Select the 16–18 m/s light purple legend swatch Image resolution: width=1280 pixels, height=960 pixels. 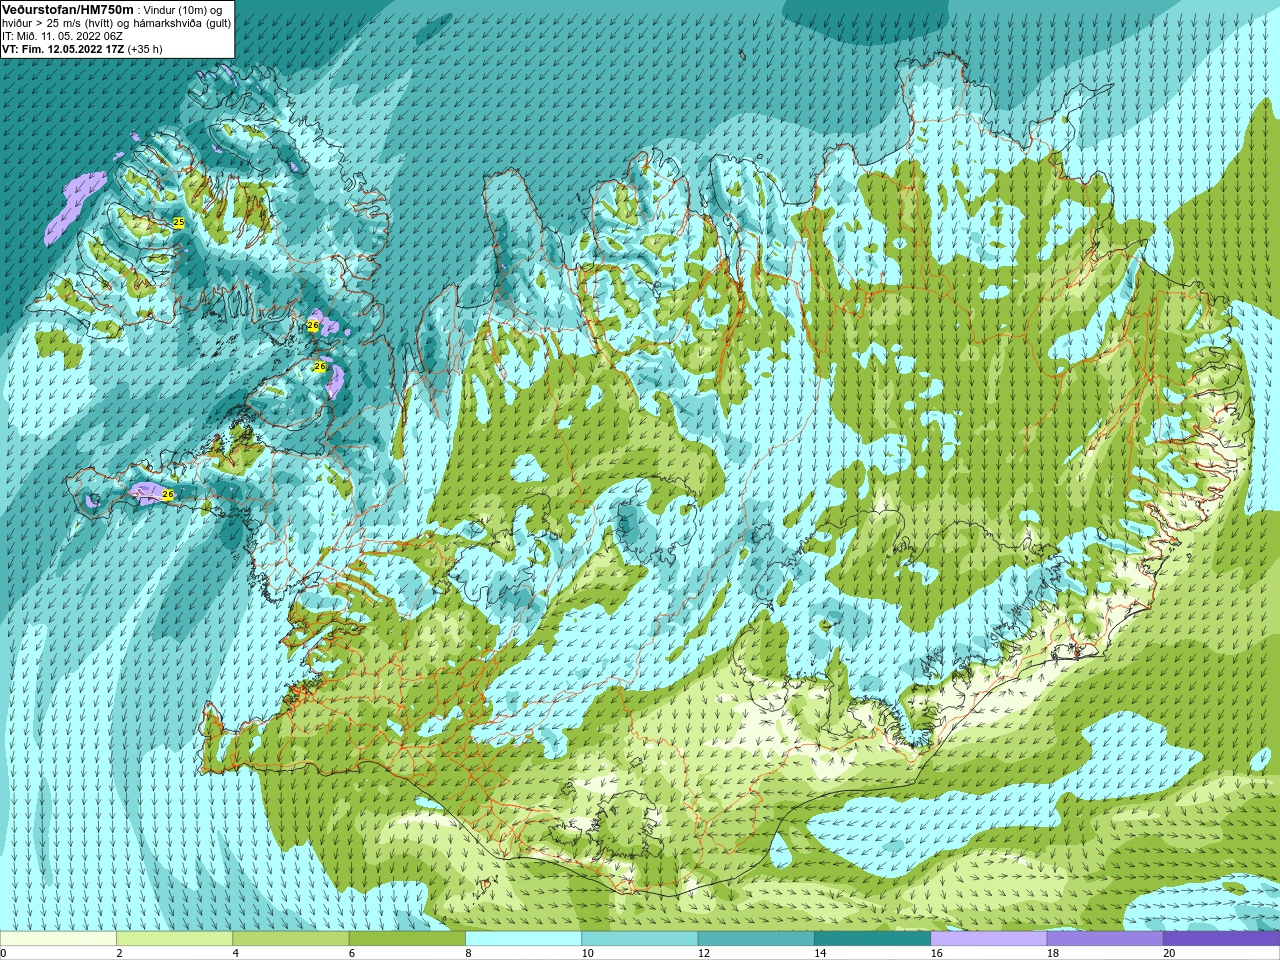click(988, 939)
